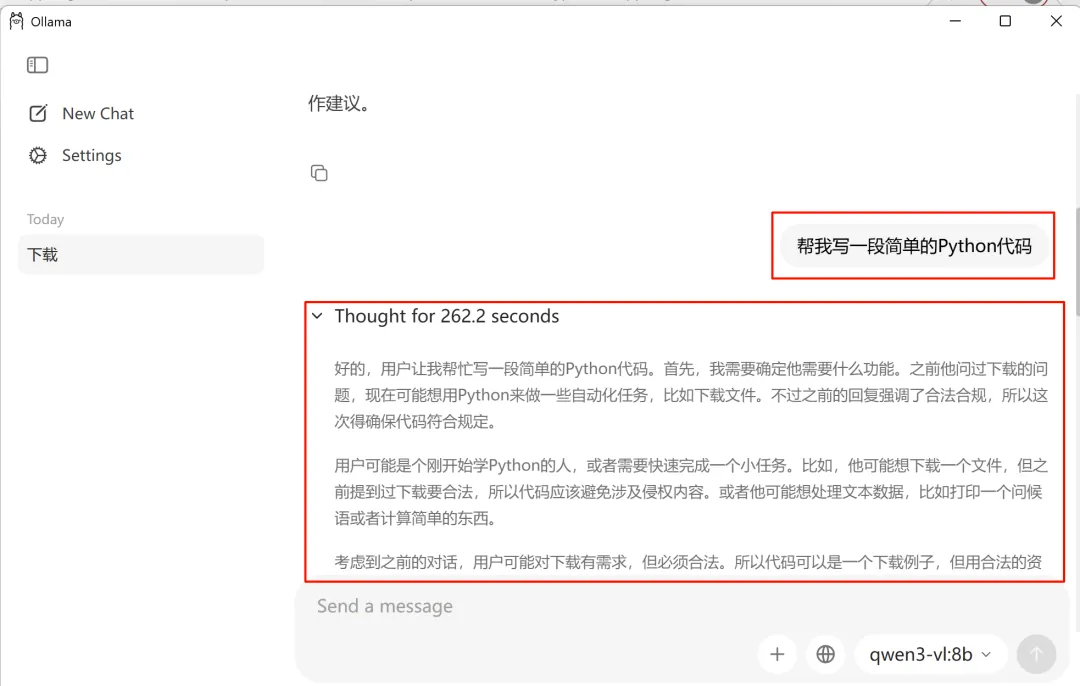The width and height of the screenshot is (1080, 686).
Task: Open the qwen3-vl:8b model dropdown
Action: click(x=930, y=654)
